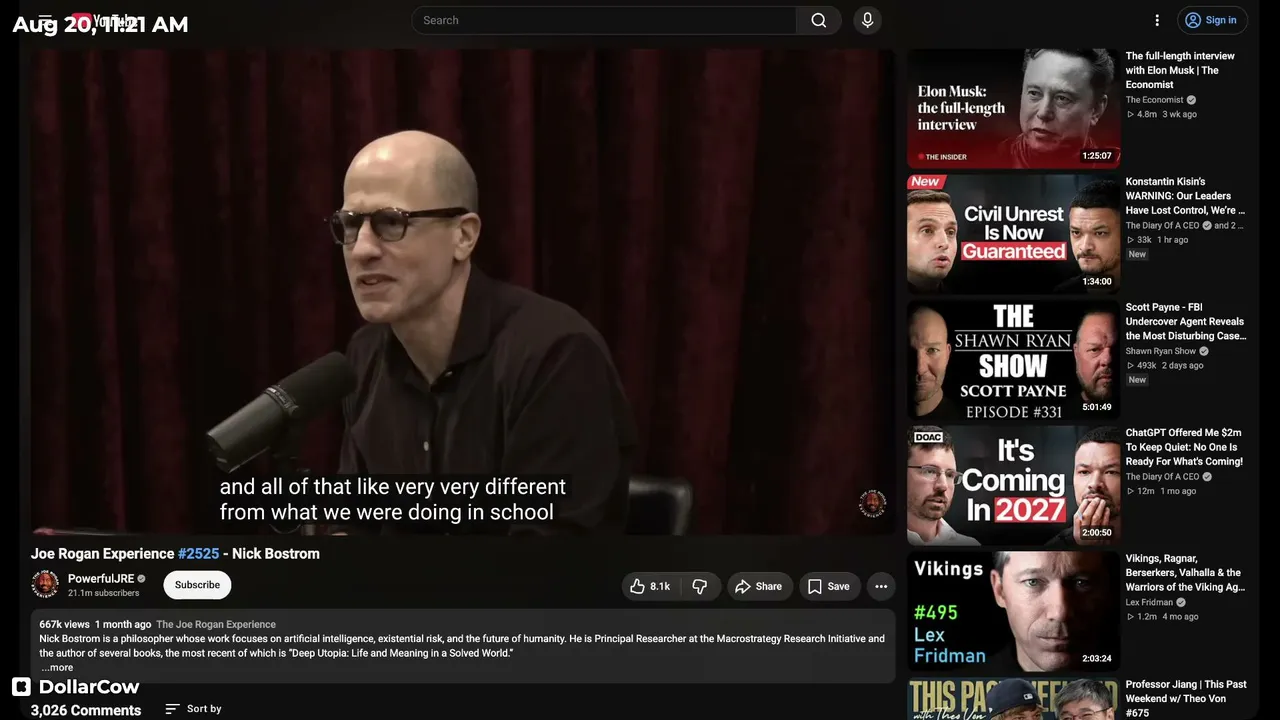Follow the #2525 hashtag in the title

tap(198, 554)
